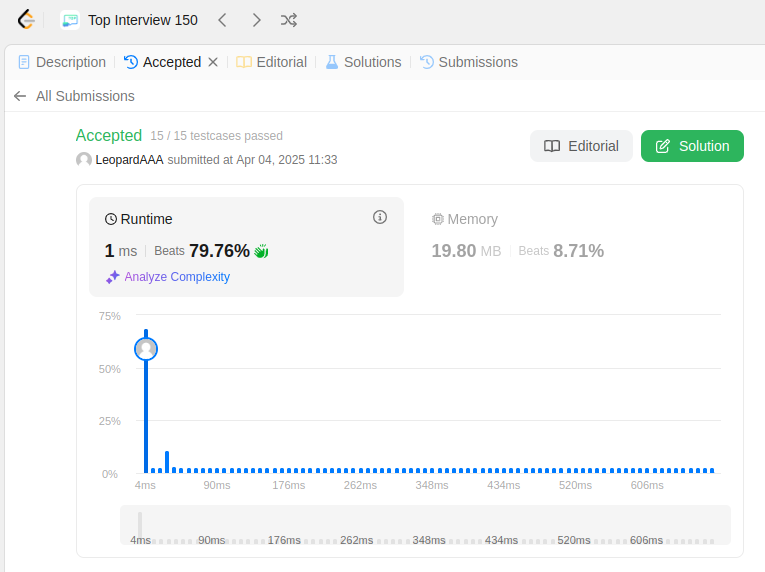Click the avatar marker on runtime chart
Viewport: 765px width, 572px height.
pos(146,349)
